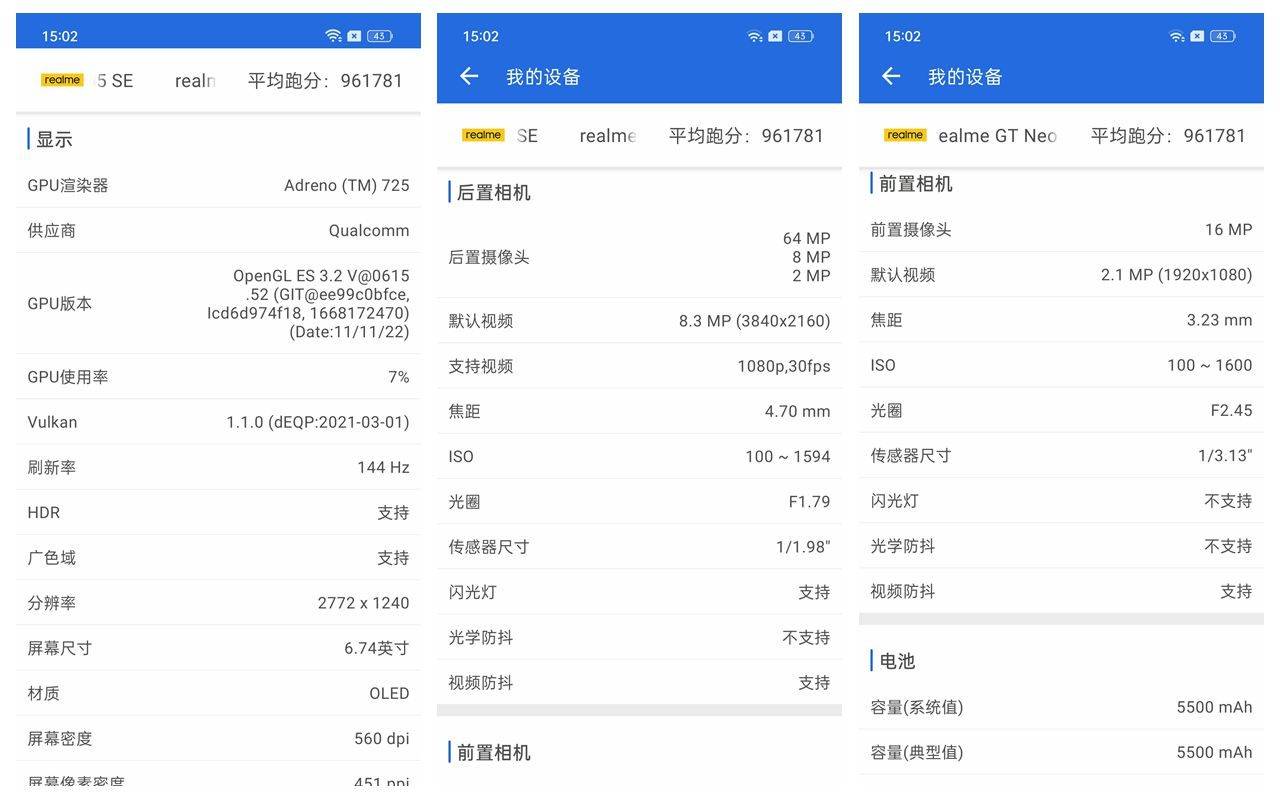Tap 平均跑分: 961781 on the 显示 screen
The height and width of the screenshot is (800, 1280).
325,81
